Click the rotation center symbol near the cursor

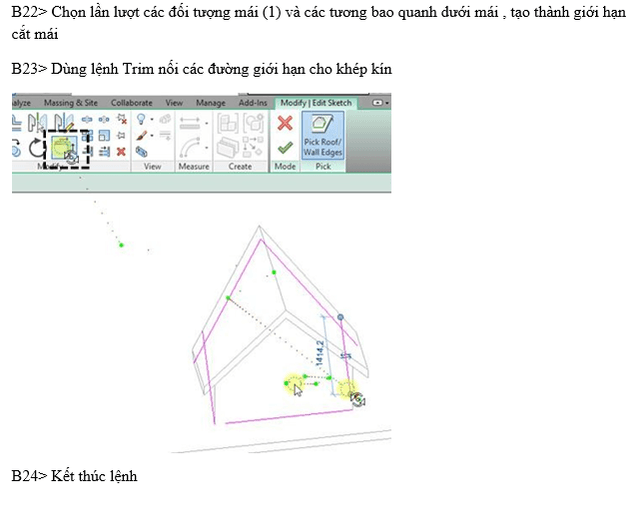click(x=358, y=400)
